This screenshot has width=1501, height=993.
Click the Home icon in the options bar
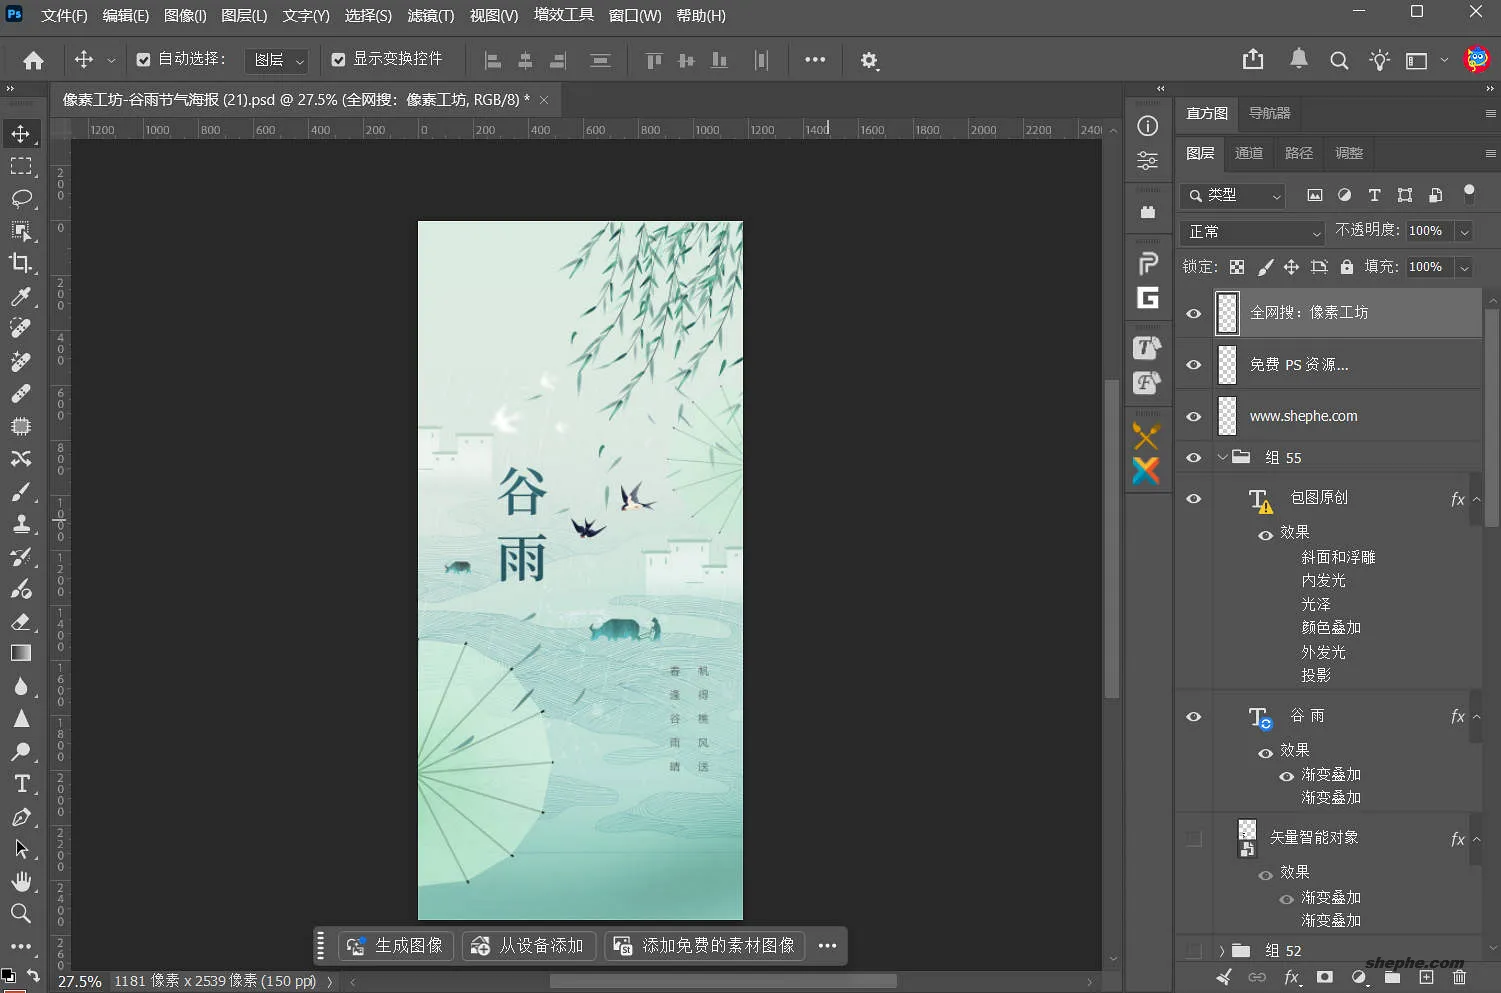[x=33, y=60]
